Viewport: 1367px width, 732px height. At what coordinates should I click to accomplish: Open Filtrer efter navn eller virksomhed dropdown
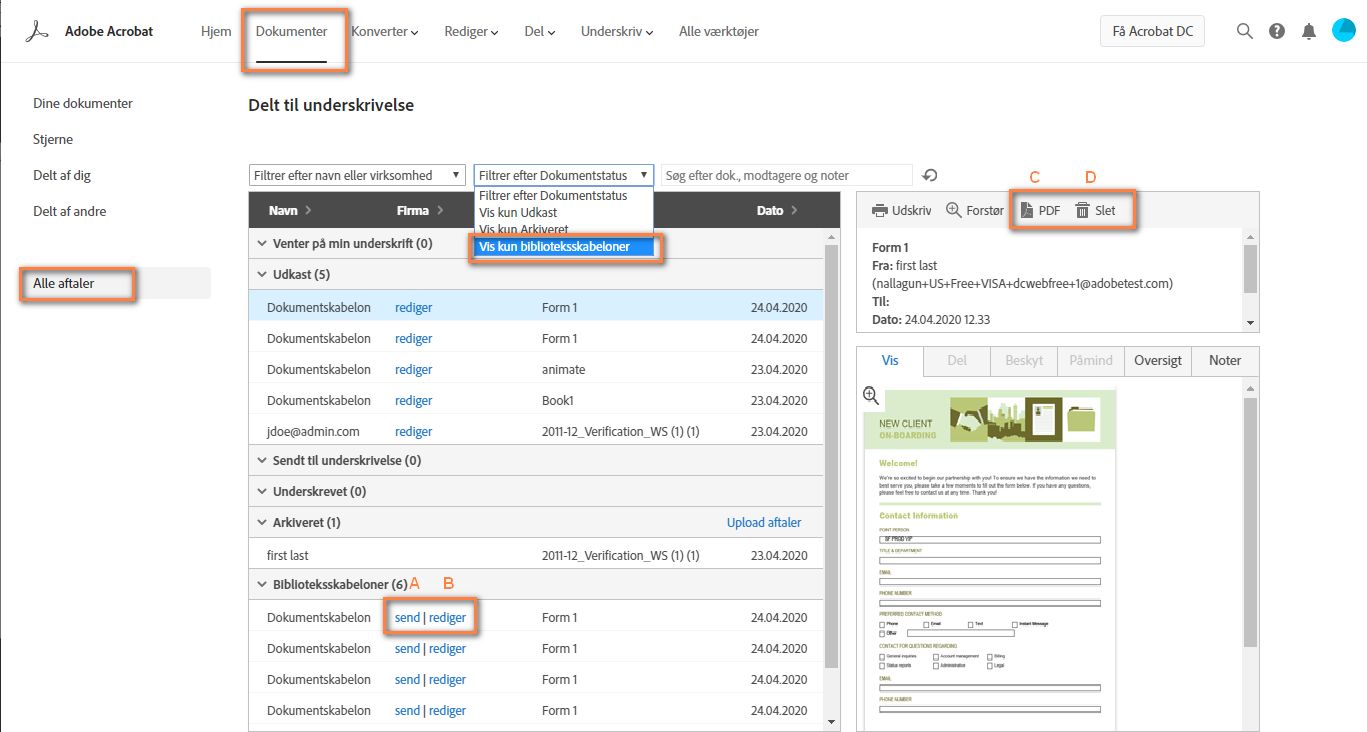357,175
